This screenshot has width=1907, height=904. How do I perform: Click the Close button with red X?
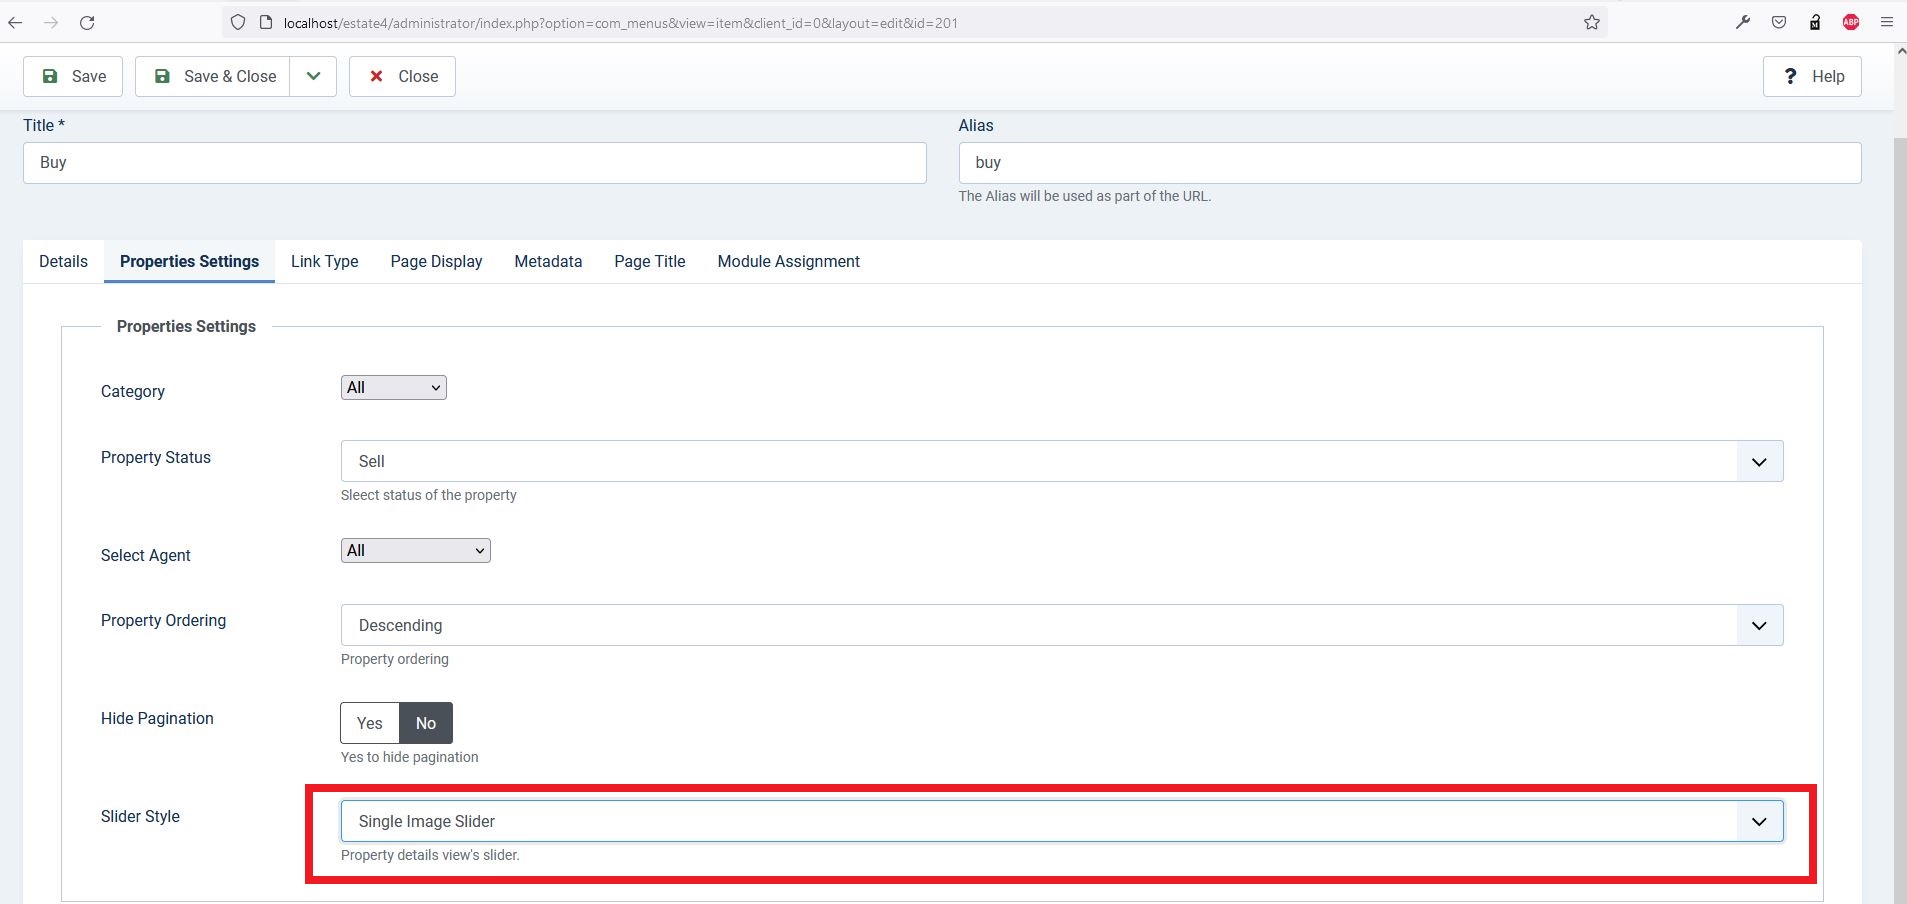pyautogui.click(x=402, y=76)
